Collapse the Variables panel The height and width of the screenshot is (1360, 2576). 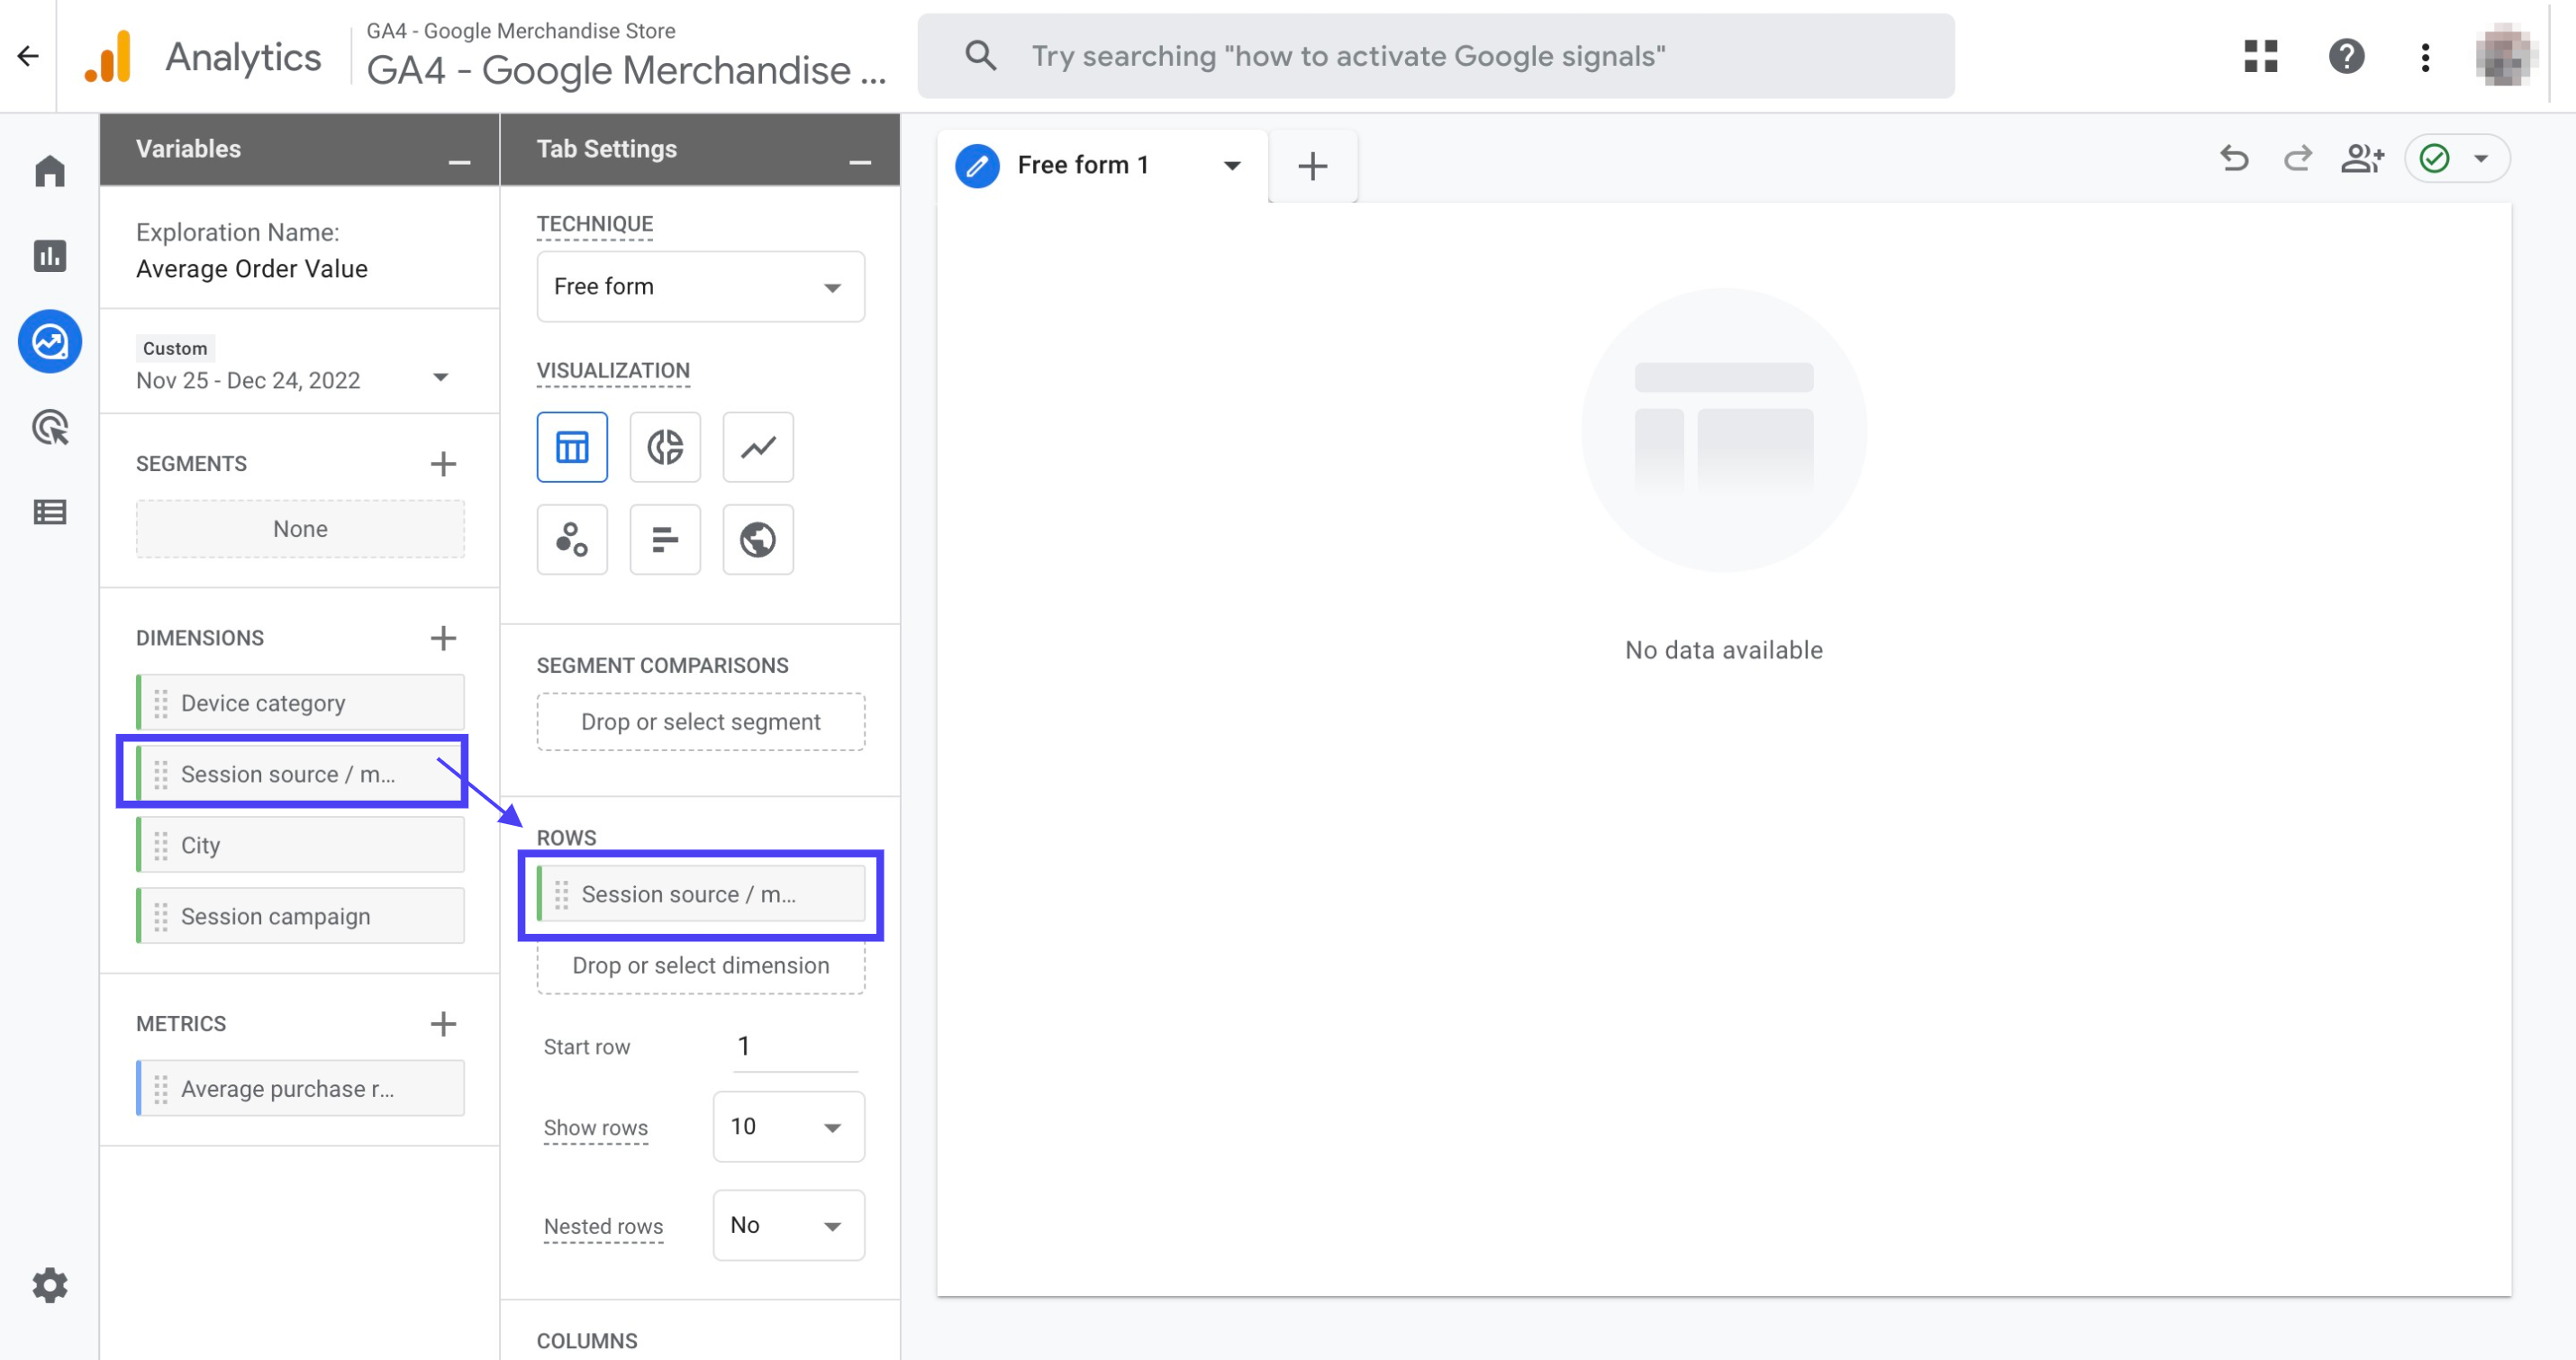tap(459, 162)
